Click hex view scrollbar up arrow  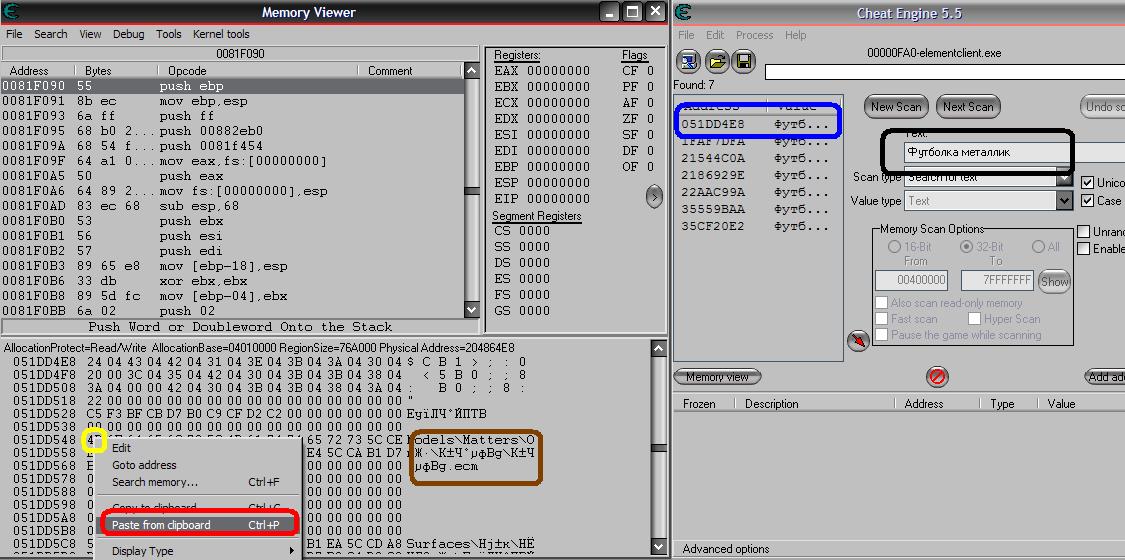point(658,348)
